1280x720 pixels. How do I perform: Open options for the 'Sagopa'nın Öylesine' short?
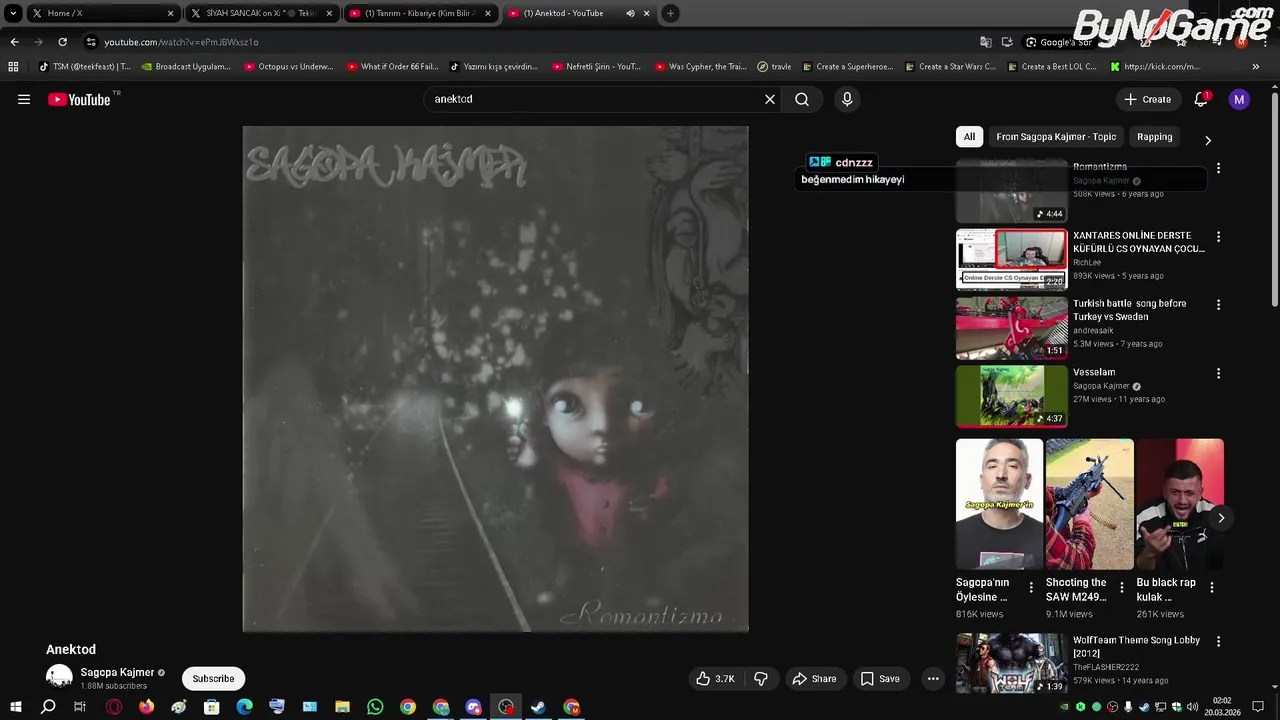point(1031,588)
